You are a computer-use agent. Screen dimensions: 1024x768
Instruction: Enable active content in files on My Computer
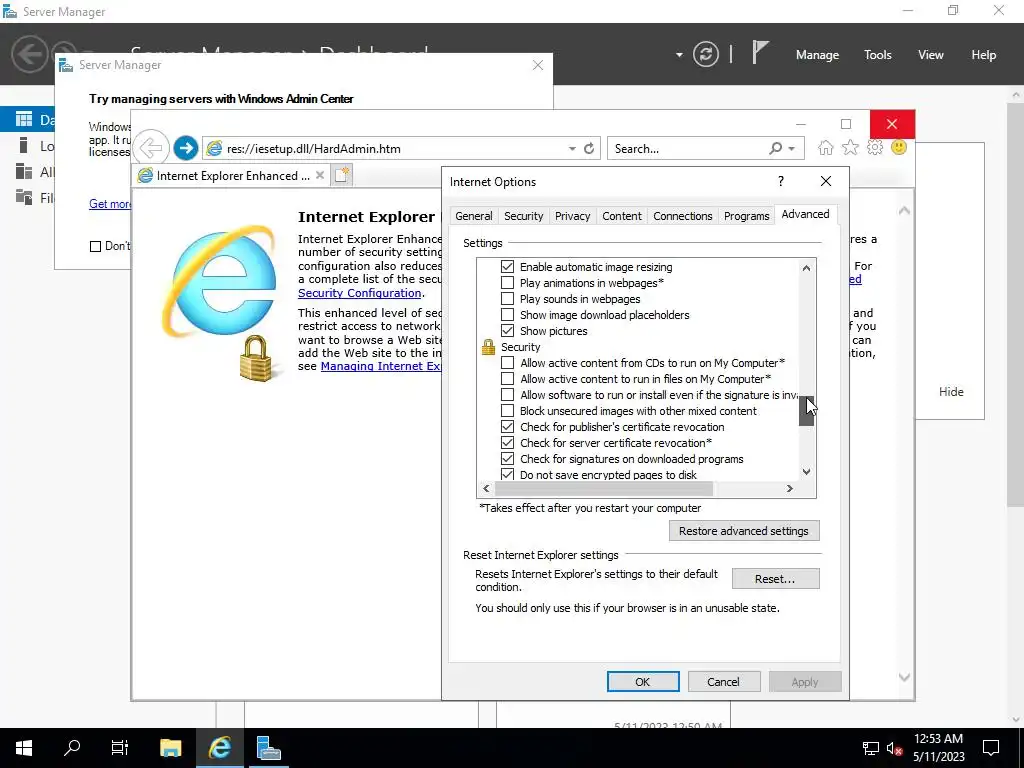[507, 379]
